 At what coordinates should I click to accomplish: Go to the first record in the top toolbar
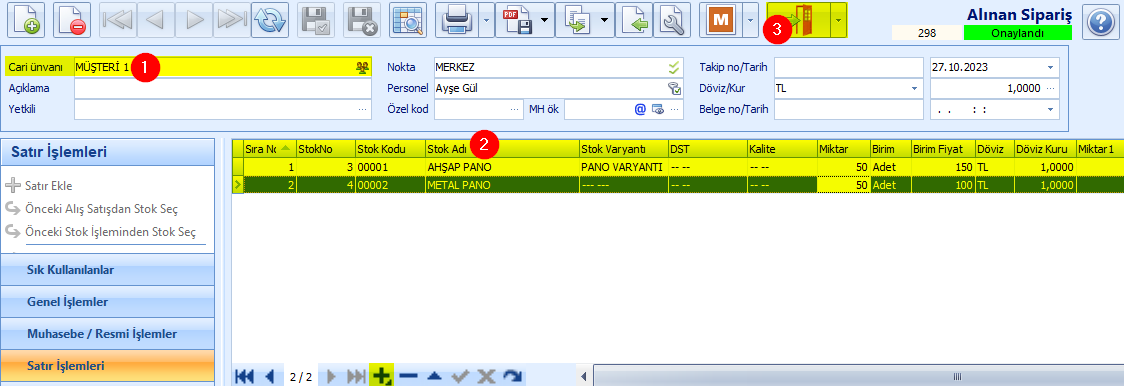coord(118,21)
